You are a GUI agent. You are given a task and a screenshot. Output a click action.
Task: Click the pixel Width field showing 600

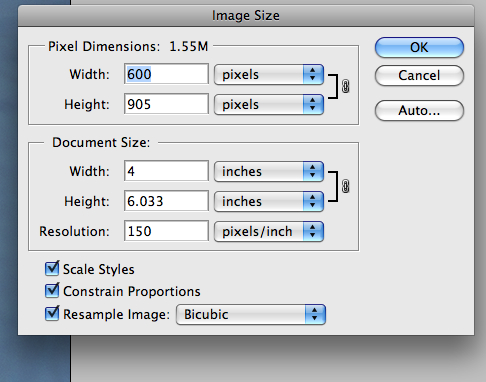pos(166,74)
